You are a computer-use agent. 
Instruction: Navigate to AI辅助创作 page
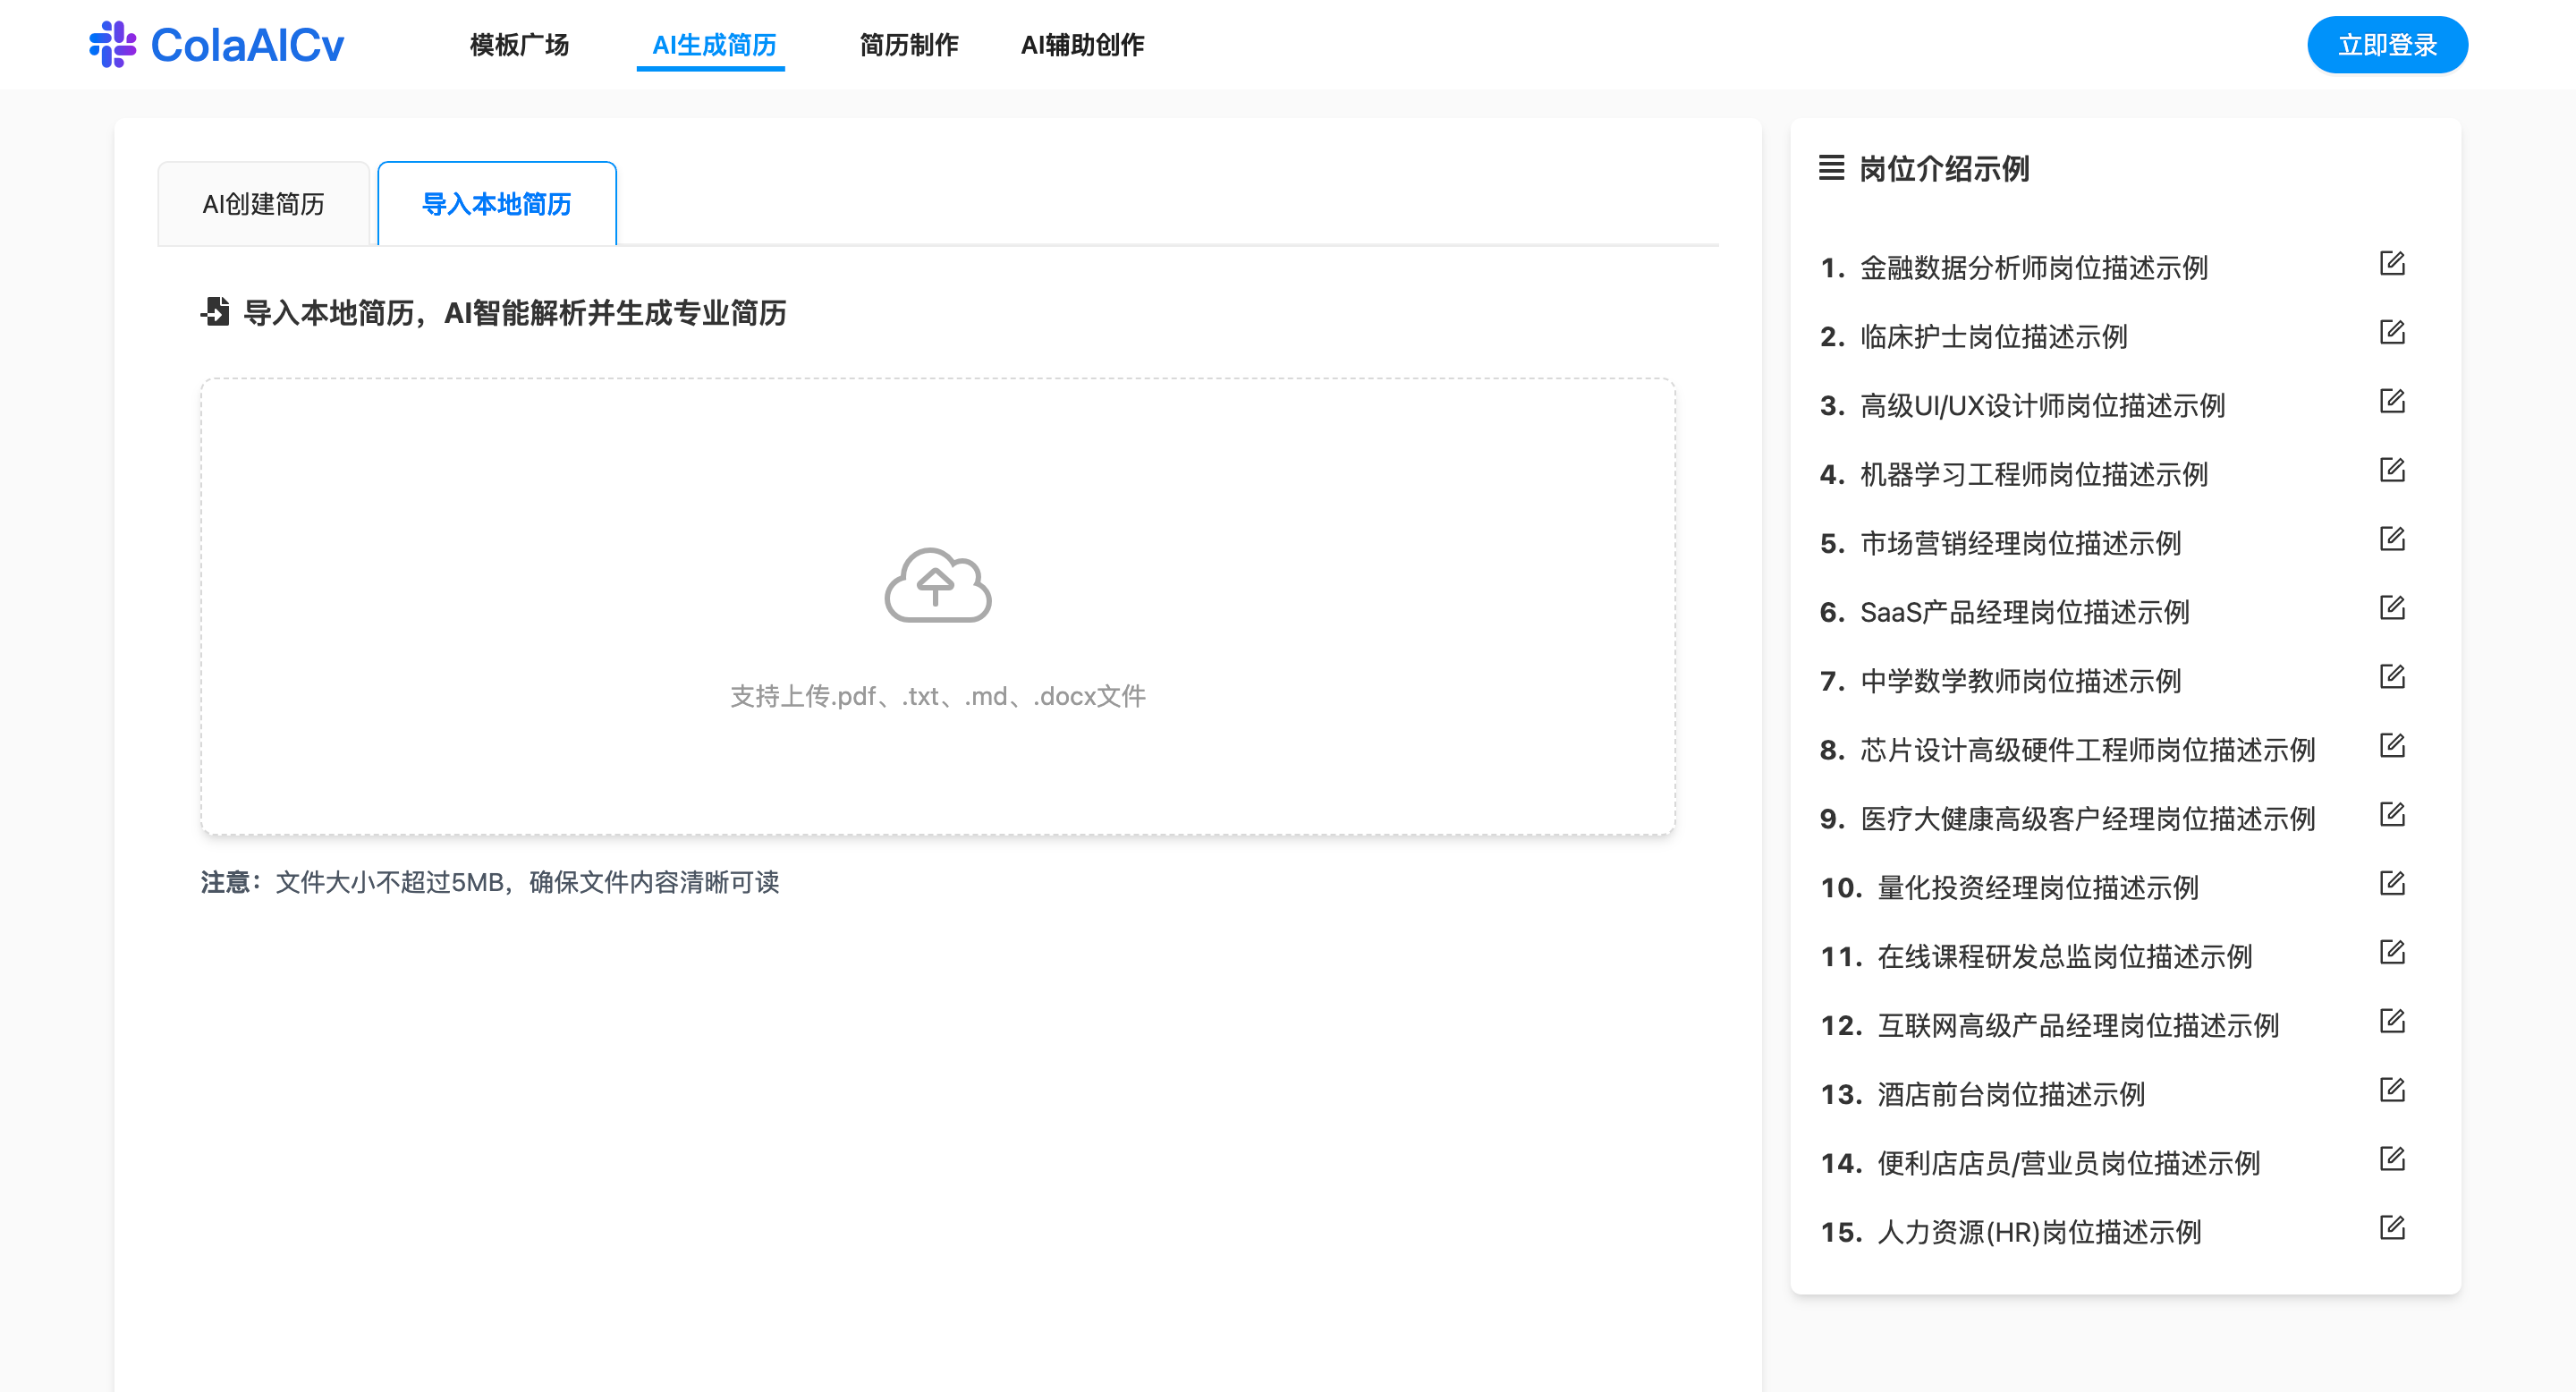1081,45
